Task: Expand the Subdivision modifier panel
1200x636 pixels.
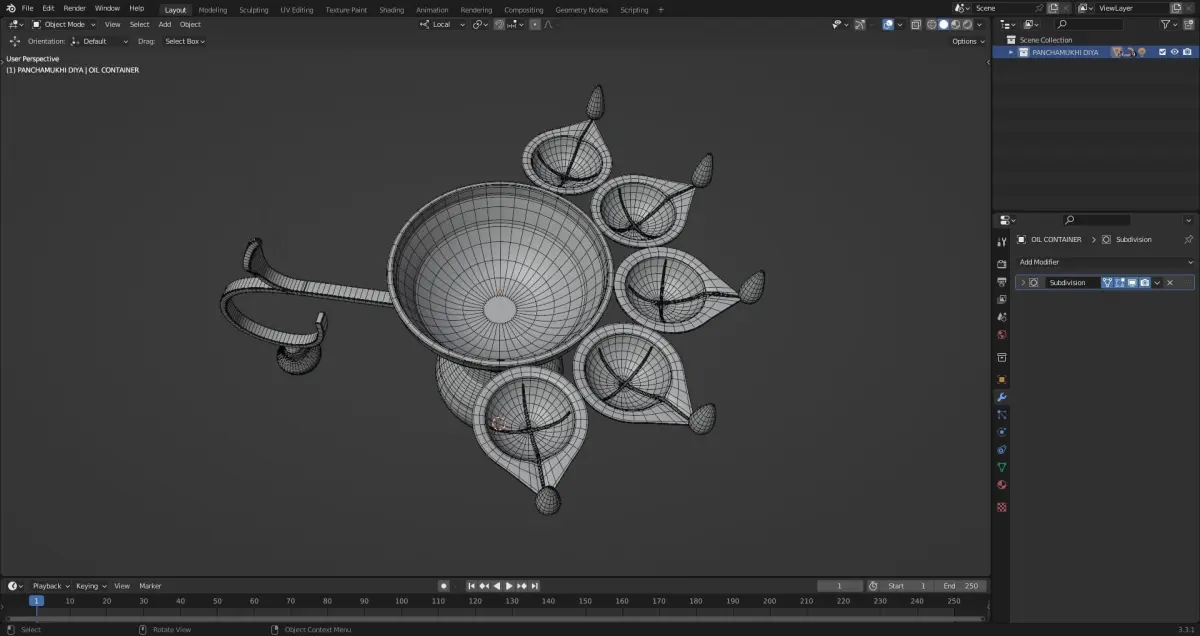Action: point(1023,282)
